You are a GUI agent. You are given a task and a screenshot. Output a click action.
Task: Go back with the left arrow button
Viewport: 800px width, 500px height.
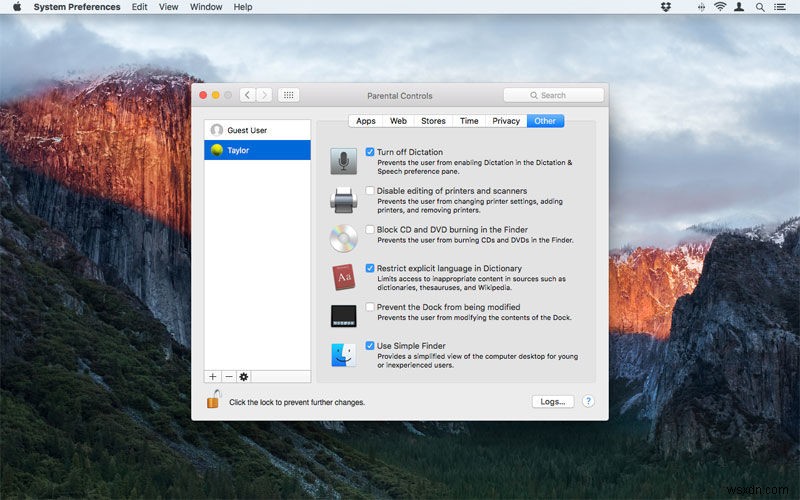tap(247, 95)
